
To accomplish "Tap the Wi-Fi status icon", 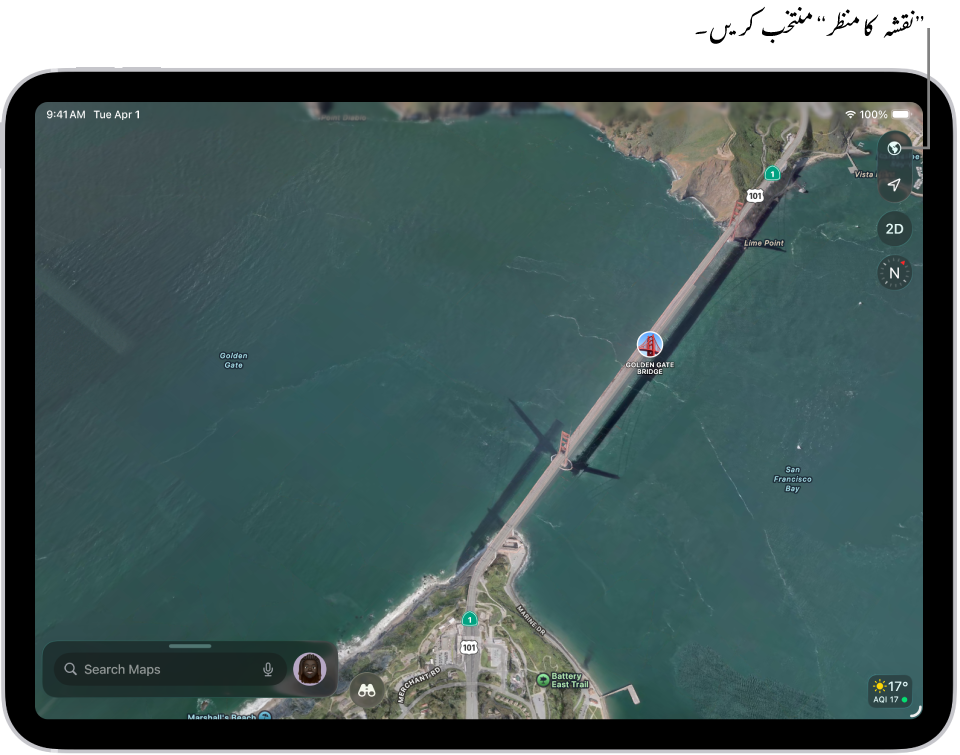I will click(850, 115).
